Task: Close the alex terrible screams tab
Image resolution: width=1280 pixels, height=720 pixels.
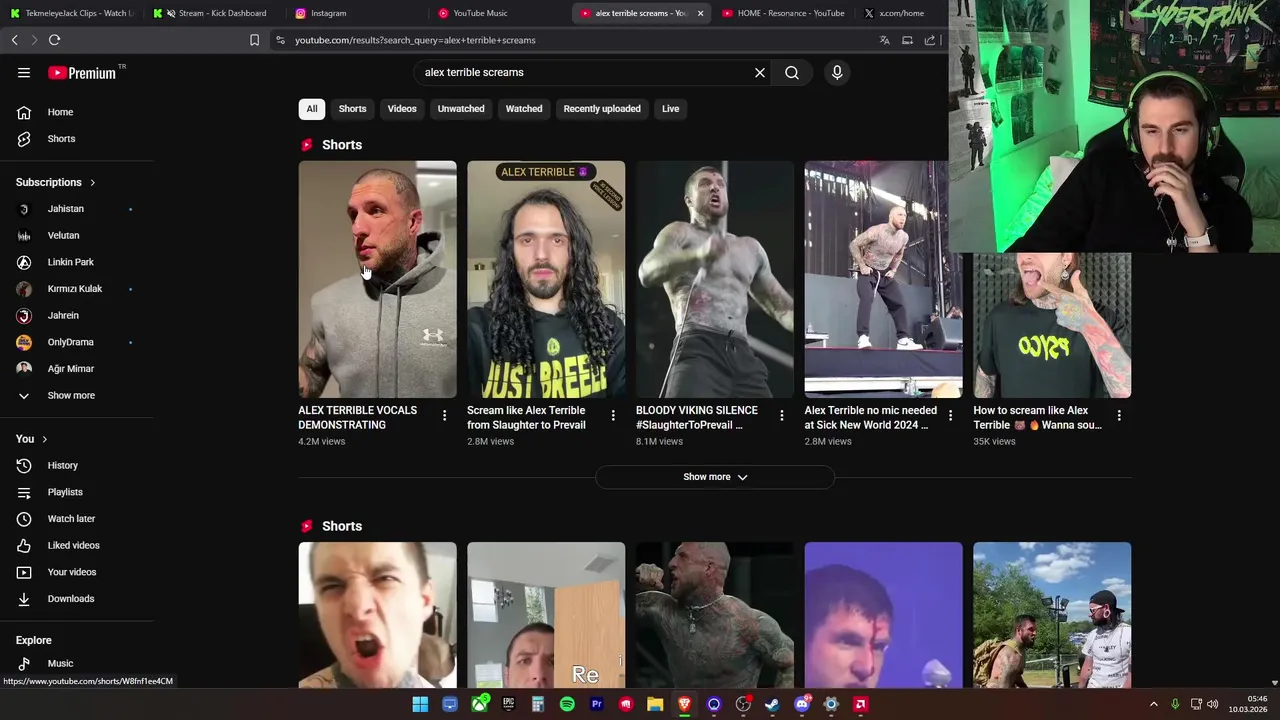Action: click(700, 13)
